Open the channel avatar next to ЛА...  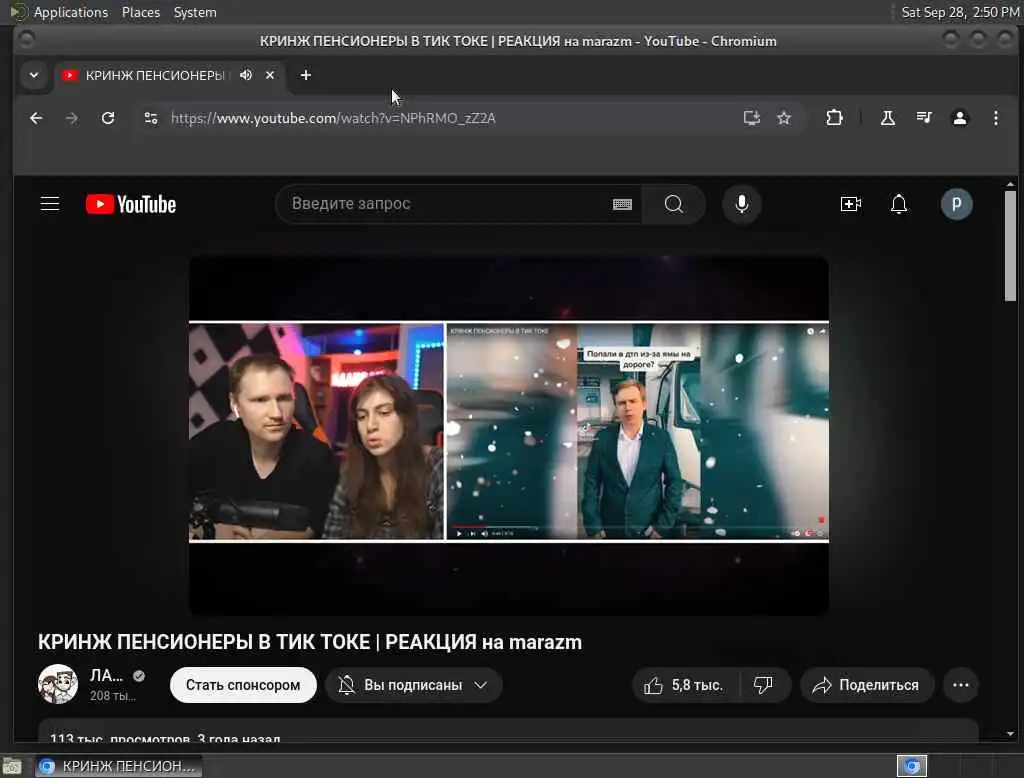(57, 684)
